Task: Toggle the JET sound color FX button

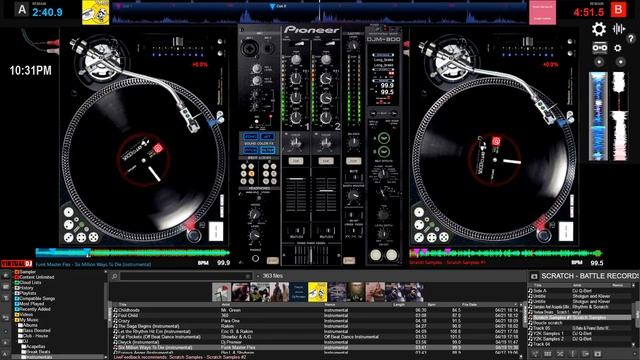Action: (267, 137)
